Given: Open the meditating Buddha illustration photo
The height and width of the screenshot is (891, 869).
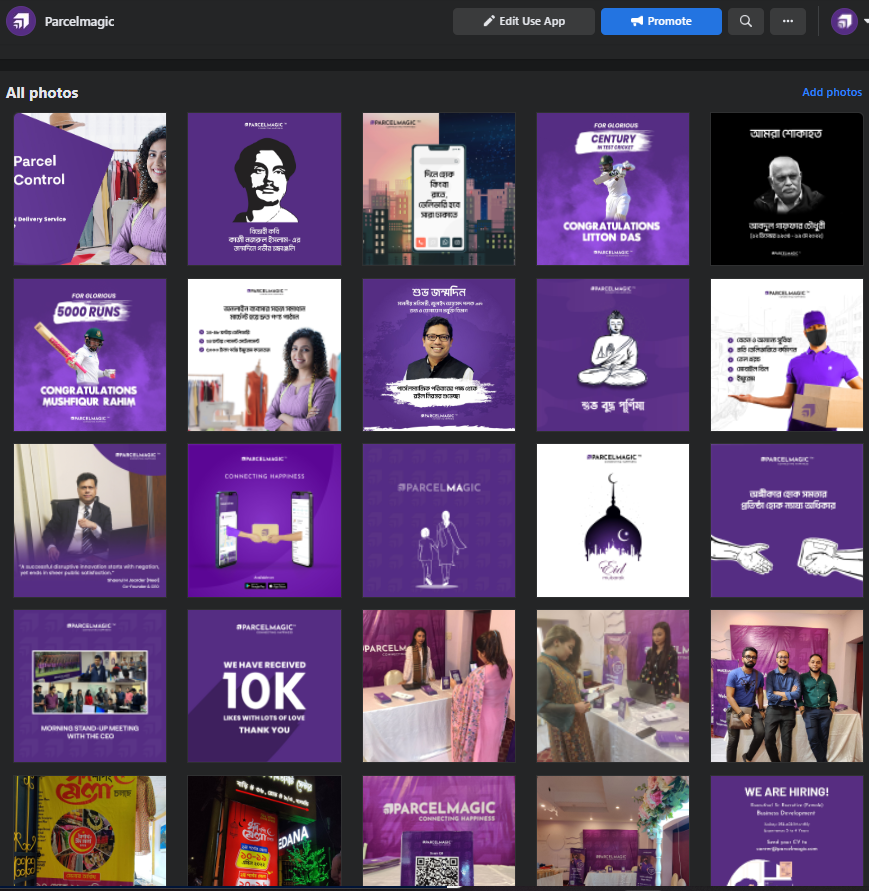Looking at the screenshot, I should click(613, 355).
